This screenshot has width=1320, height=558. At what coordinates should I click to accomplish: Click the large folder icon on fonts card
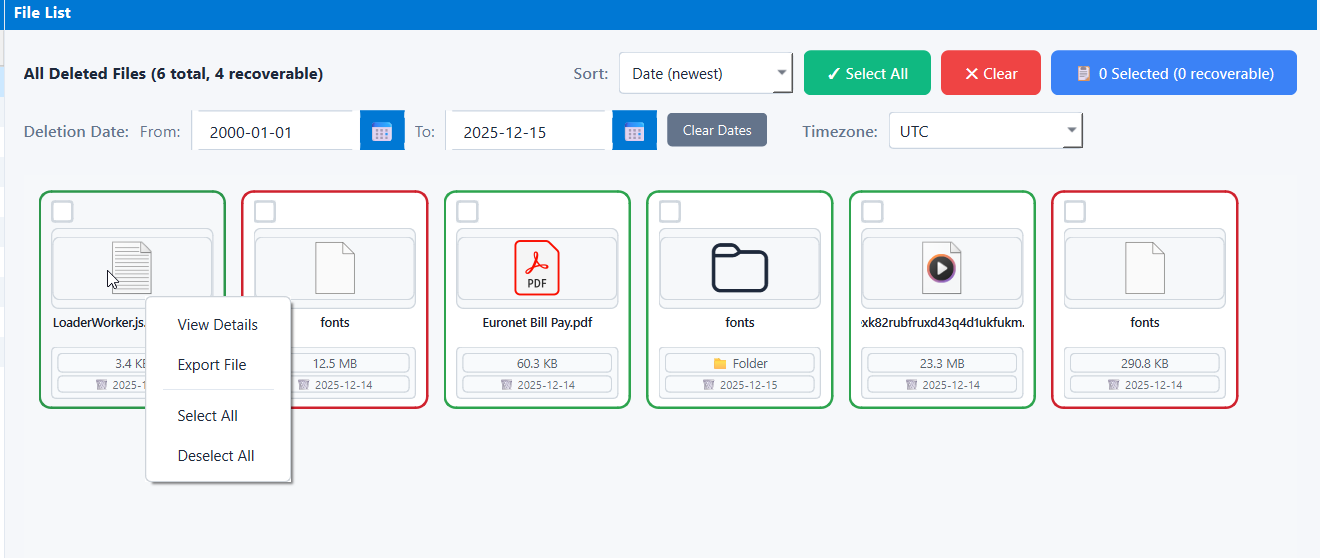pyautogui.click(x=740, y=268)
